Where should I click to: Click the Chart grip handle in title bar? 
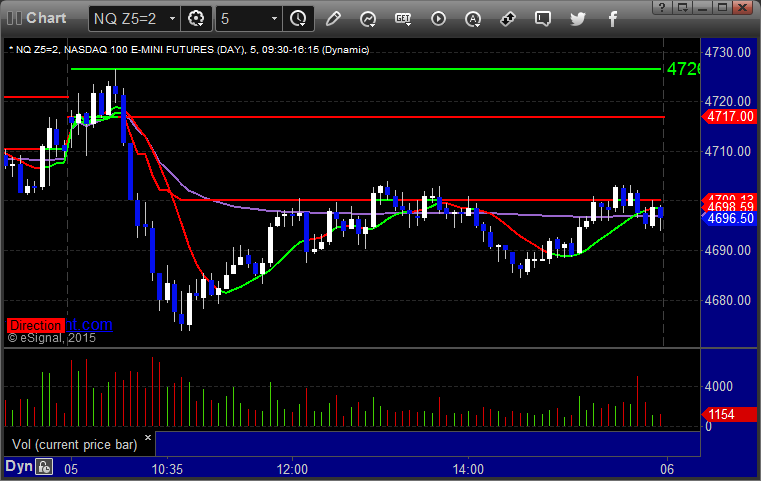coord(14,18)
